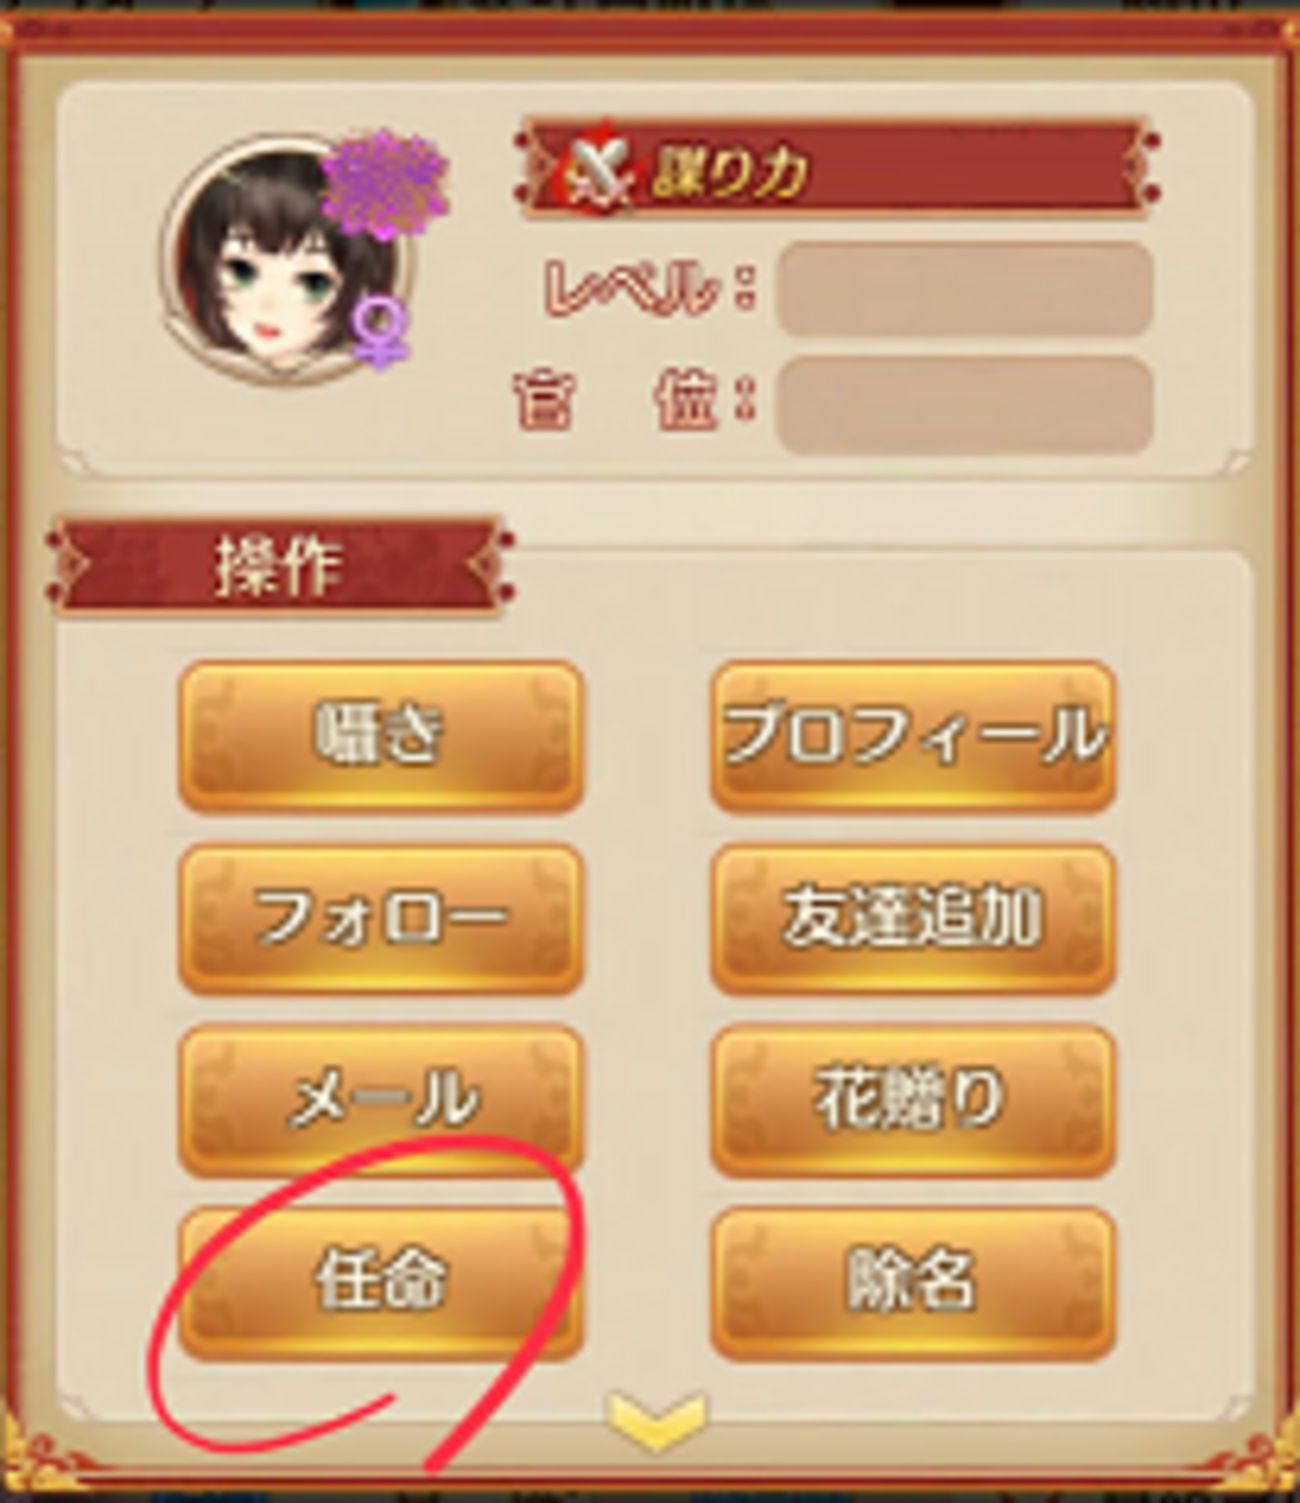Viewport: 1300px width, 1503px height.
Task: Click the 花贈り send flowers button
Action: (913, 1100)
